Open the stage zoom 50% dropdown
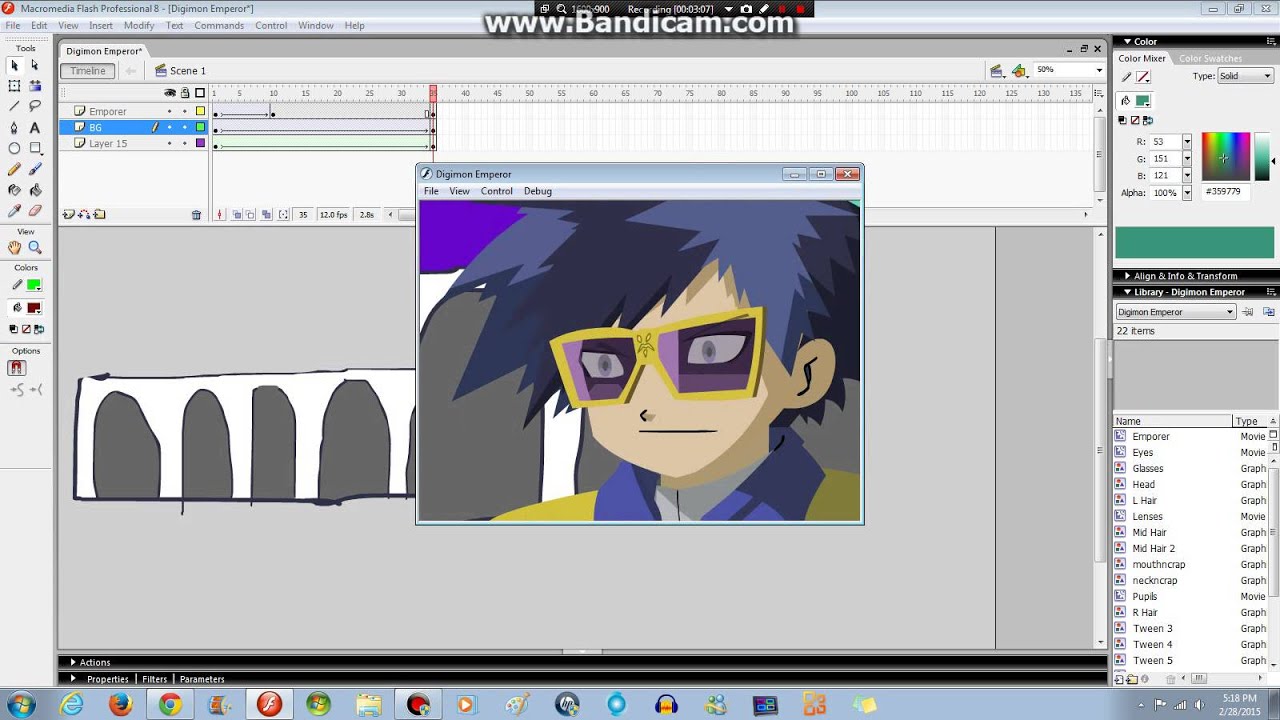1280x720 pixels. (x=1098, y=70)
